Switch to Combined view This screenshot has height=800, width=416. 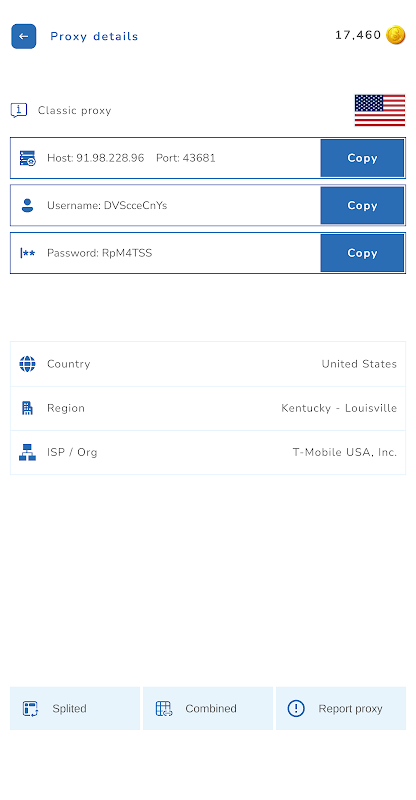click(208, 708)
